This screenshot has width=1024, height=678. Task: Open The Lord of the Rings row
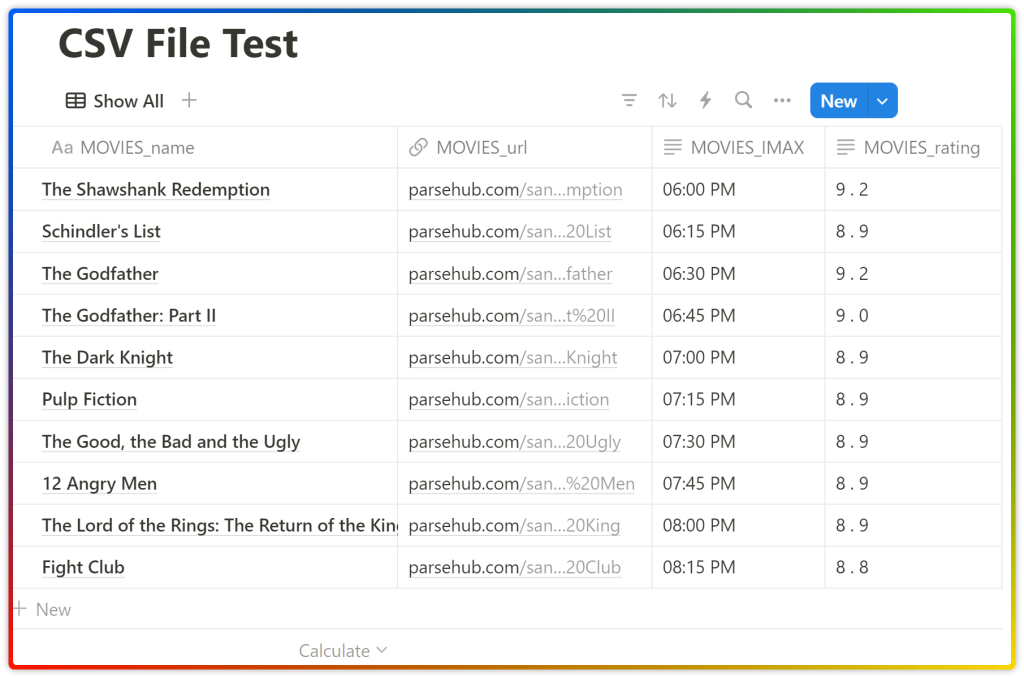click(219, 525)
